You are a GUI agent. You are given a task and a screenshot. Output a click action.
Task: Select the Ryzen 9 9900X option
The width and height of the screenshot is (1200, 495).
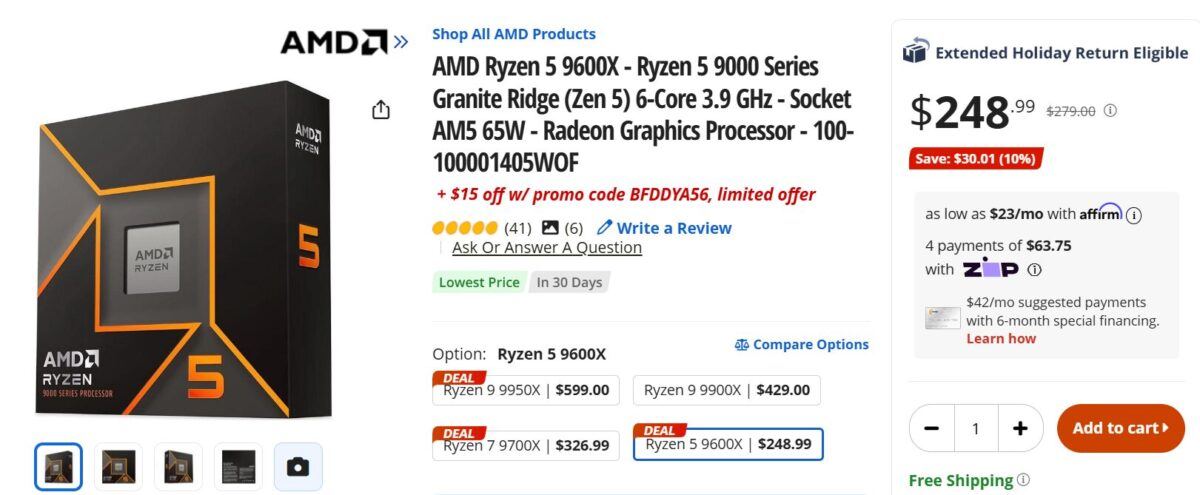(727, 390)
